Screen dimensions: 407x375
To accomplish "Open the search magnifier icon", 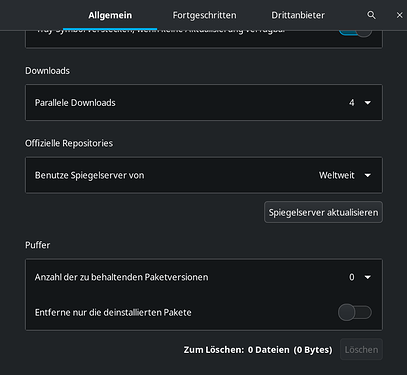I will tap(371, 15).
